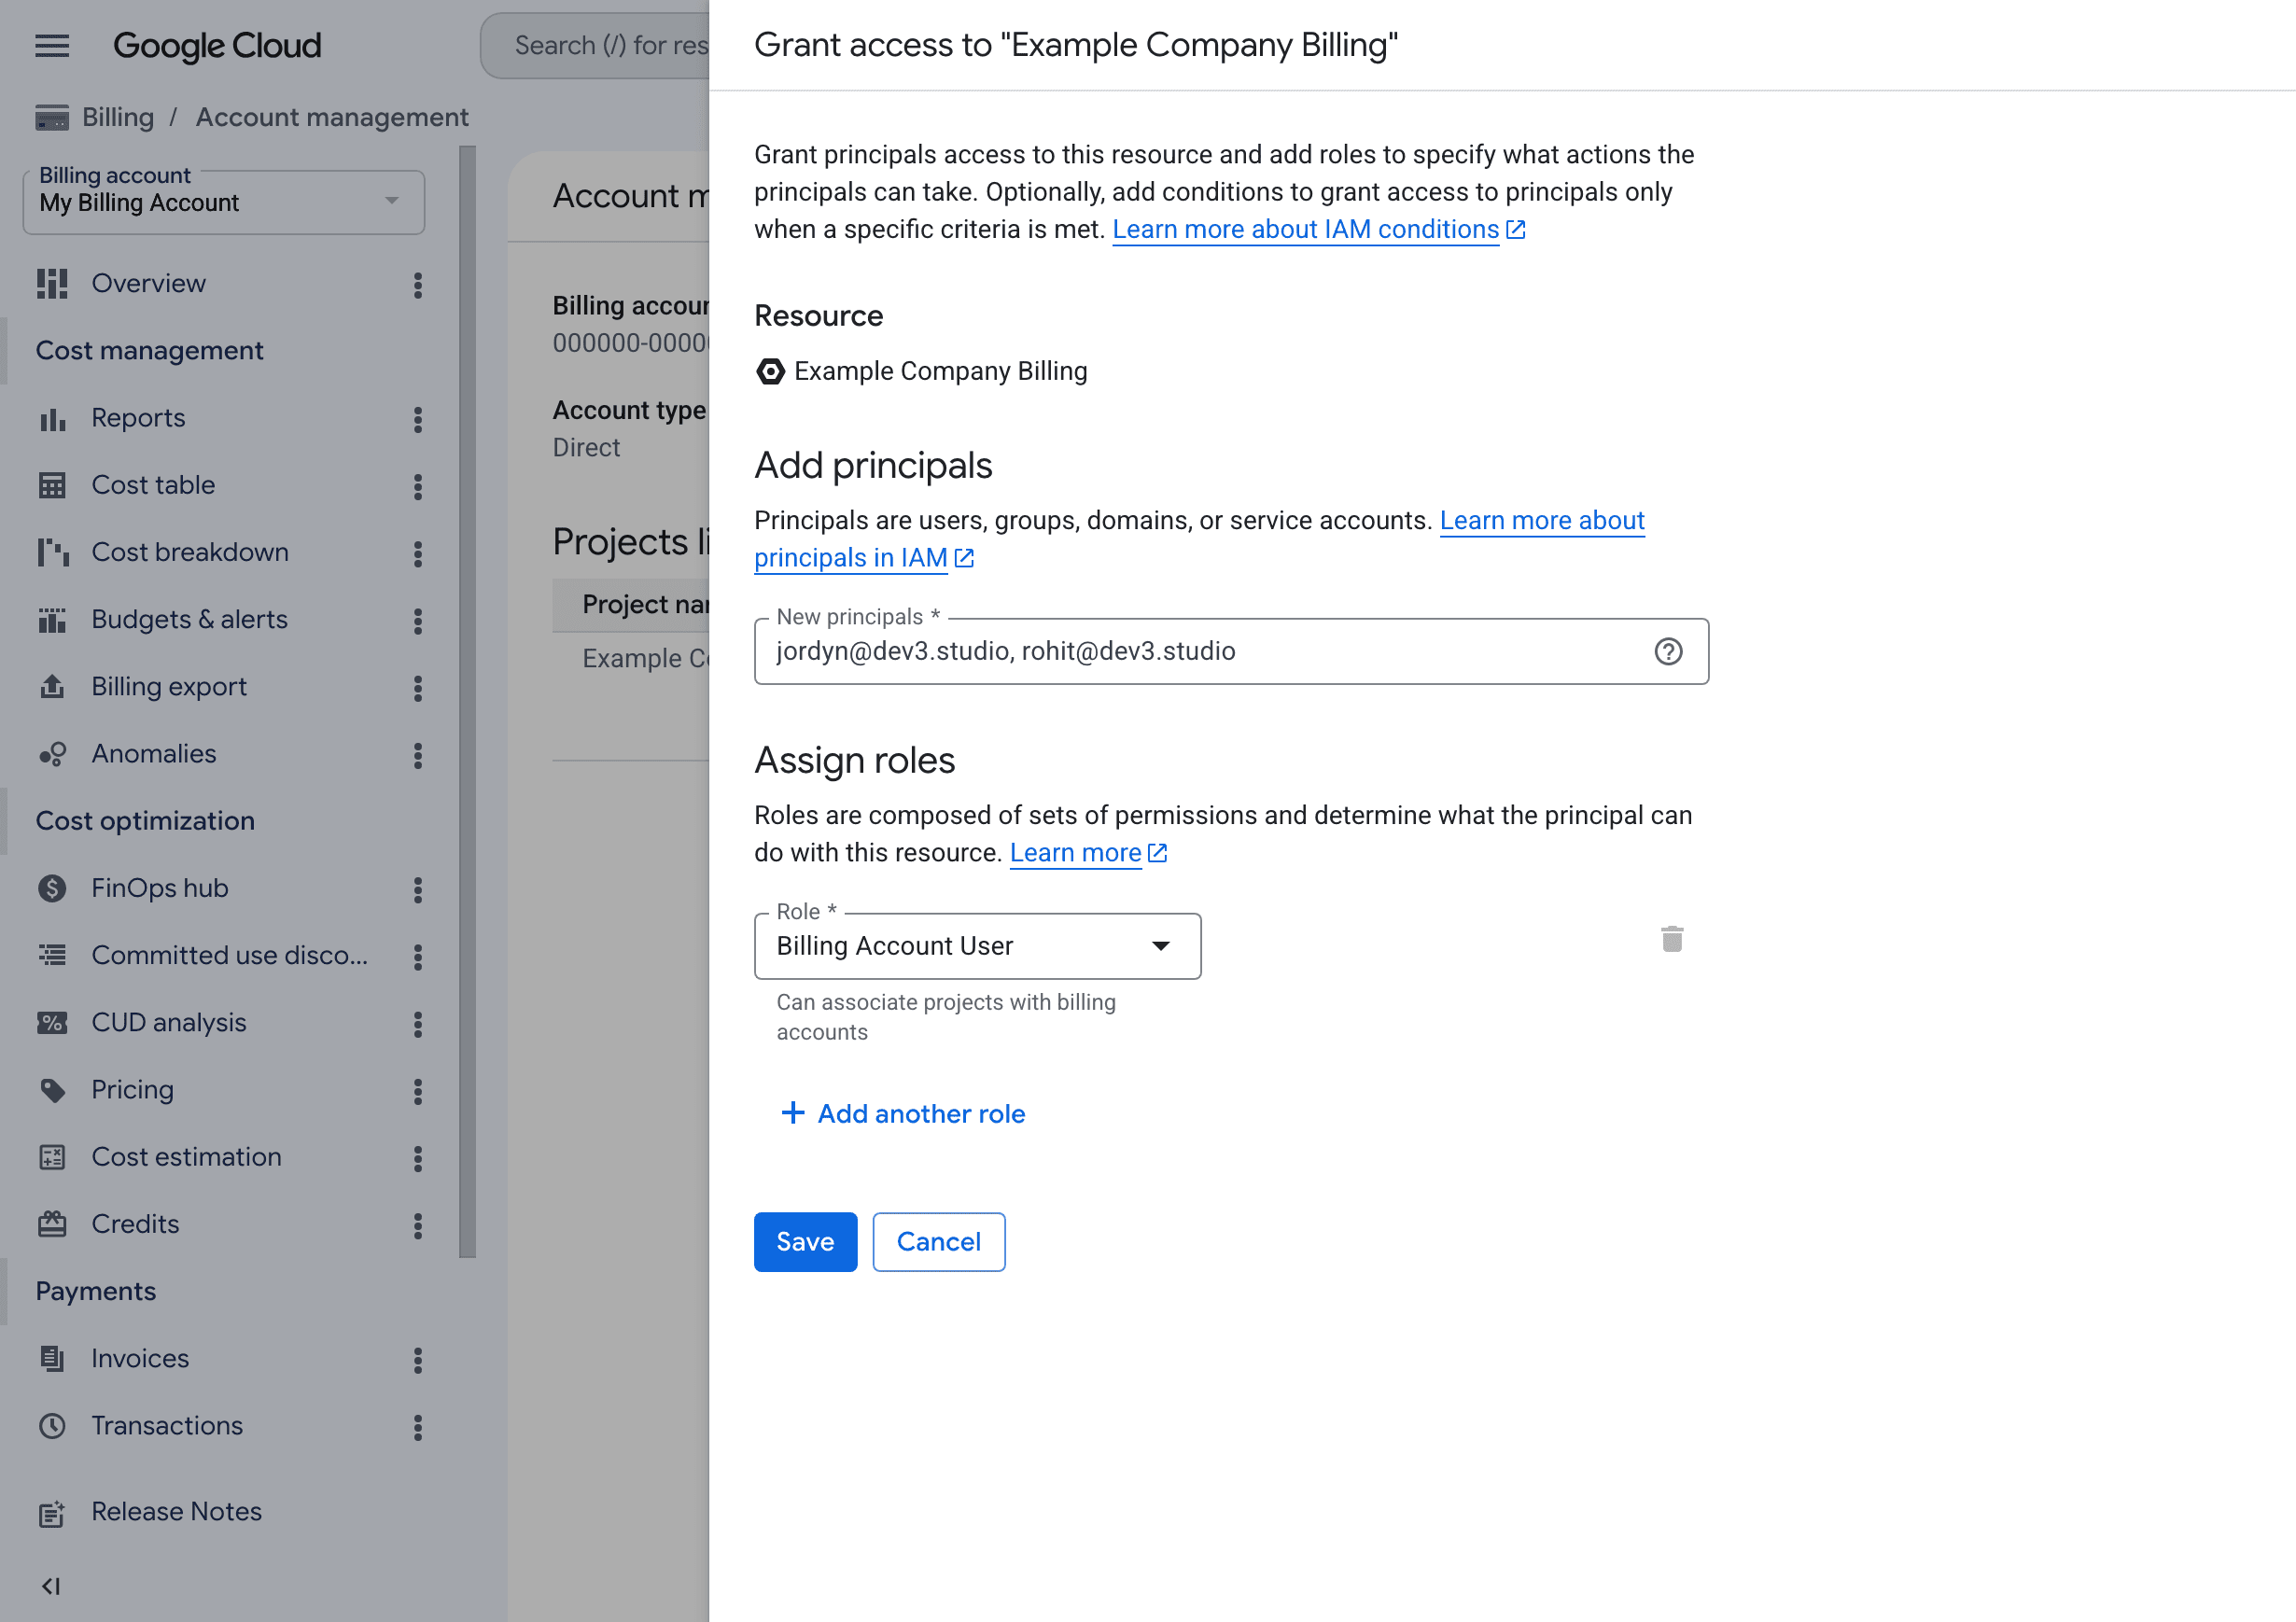Open more options menu for Reports

point(418,420)
